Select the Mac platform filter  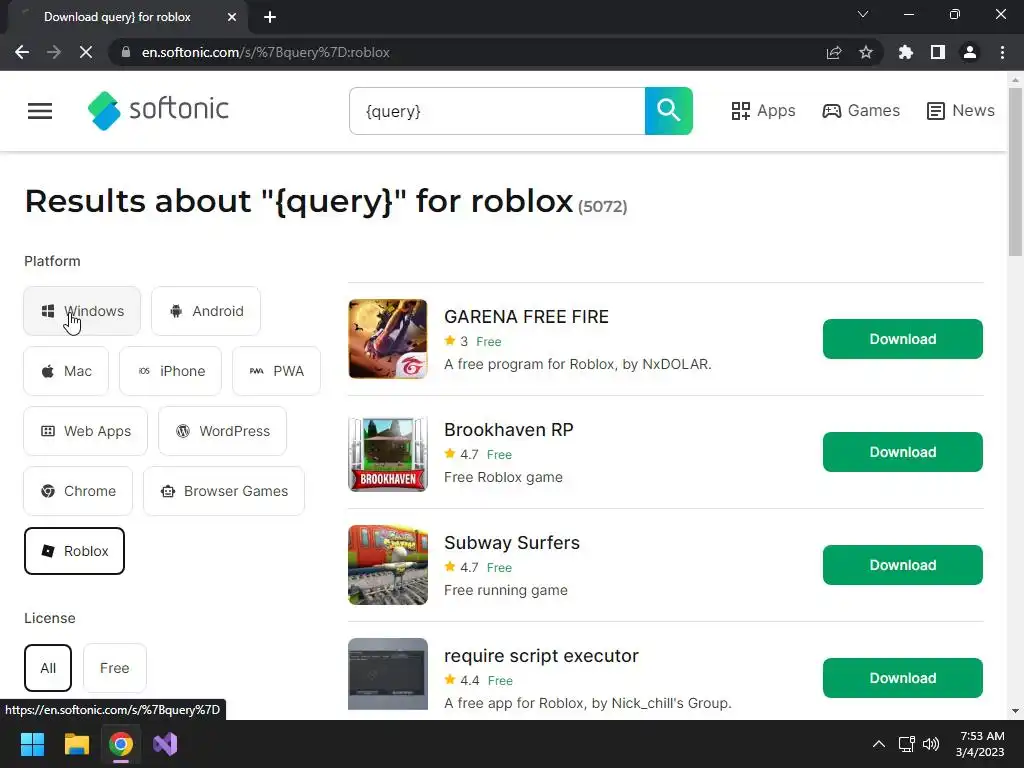point(66,371)
